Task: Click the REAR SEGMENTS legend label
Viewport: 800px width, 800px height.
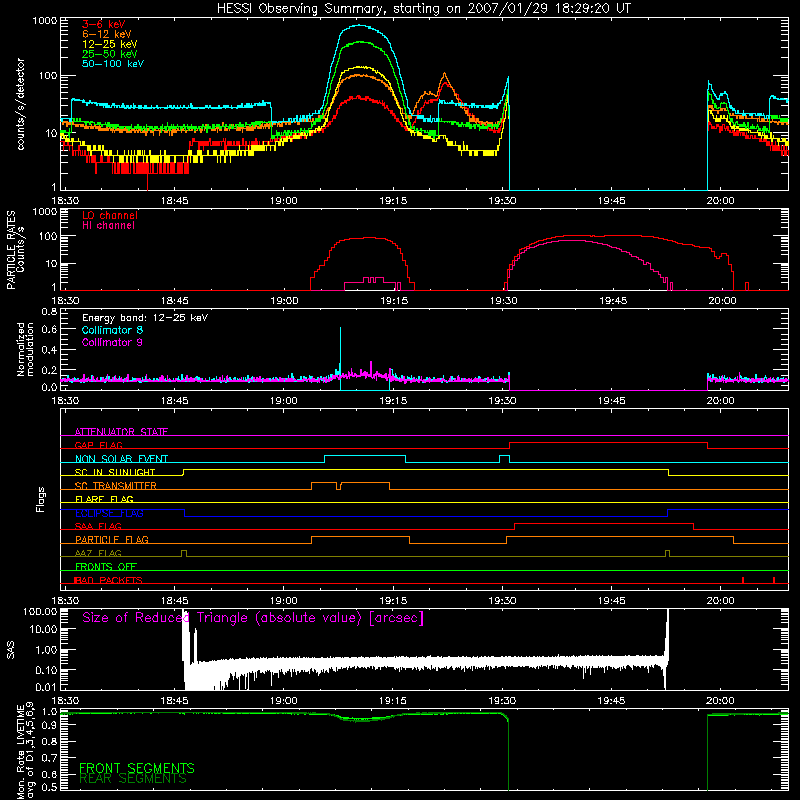Action: 133,779
